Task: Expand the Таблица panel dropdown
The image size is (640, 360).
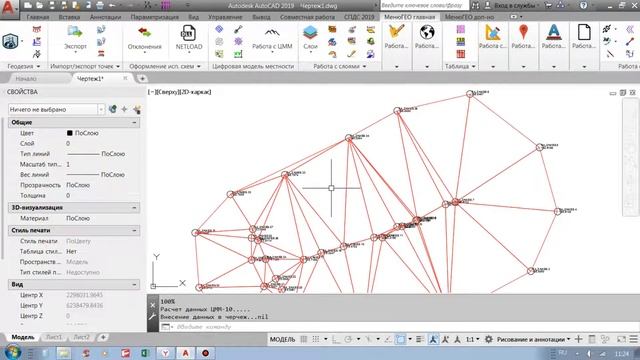Action: tap(473, 66)
